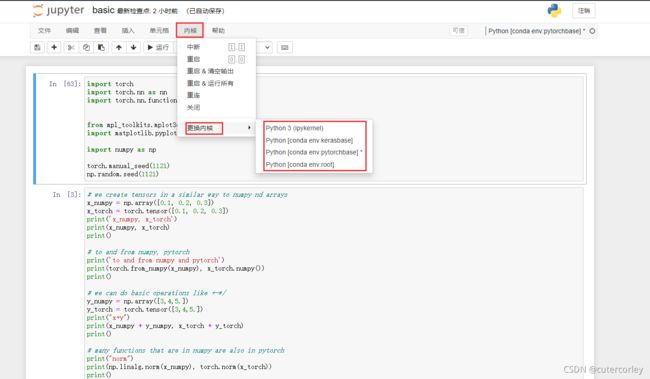The image size is (650, 379).
Task: Click the 内核 menu in the menu bar
Action: point(190,30)
